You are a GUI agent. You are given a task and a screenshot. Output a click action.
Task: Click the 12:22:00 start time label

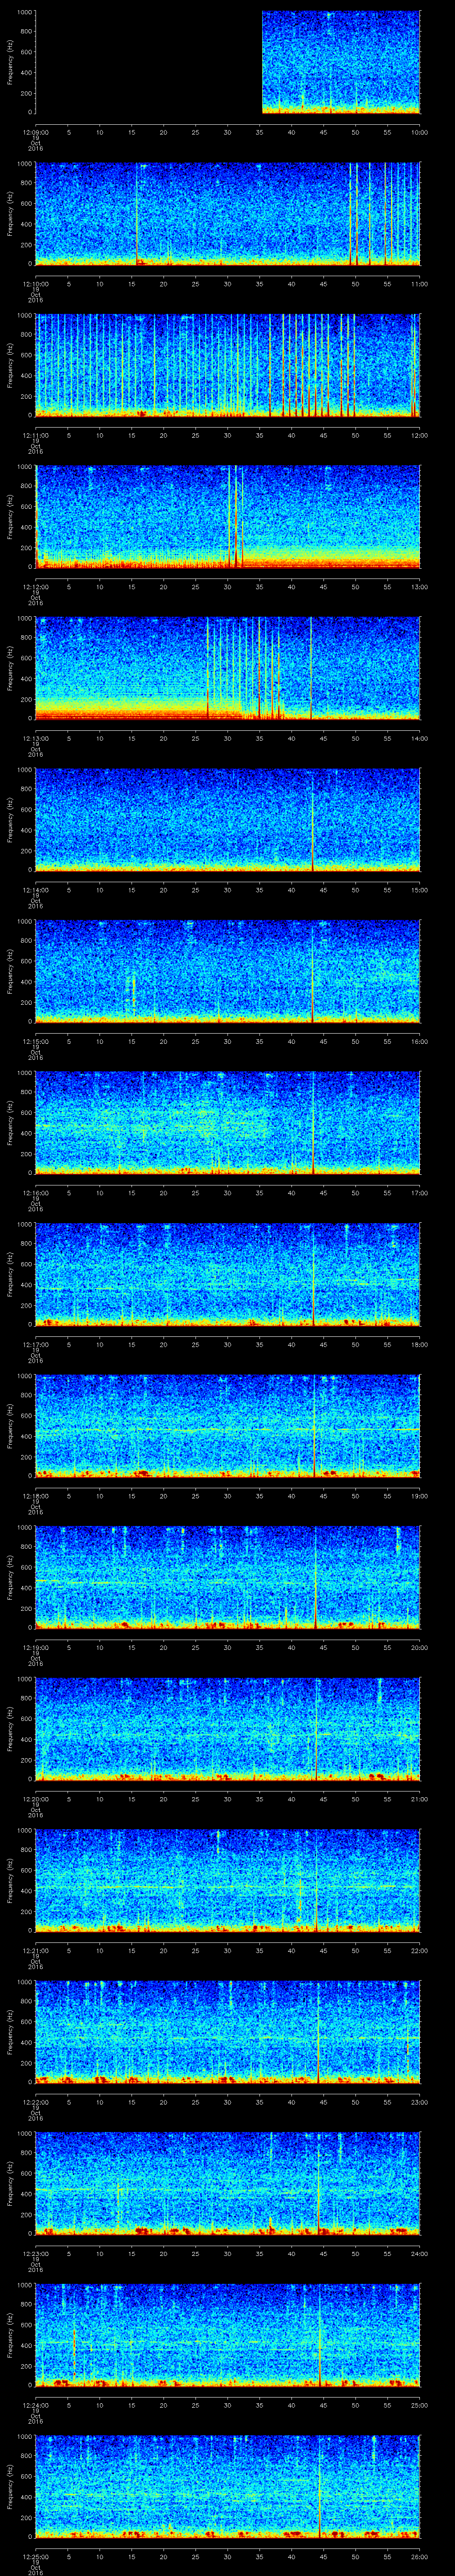click(x=35, y=2102)
